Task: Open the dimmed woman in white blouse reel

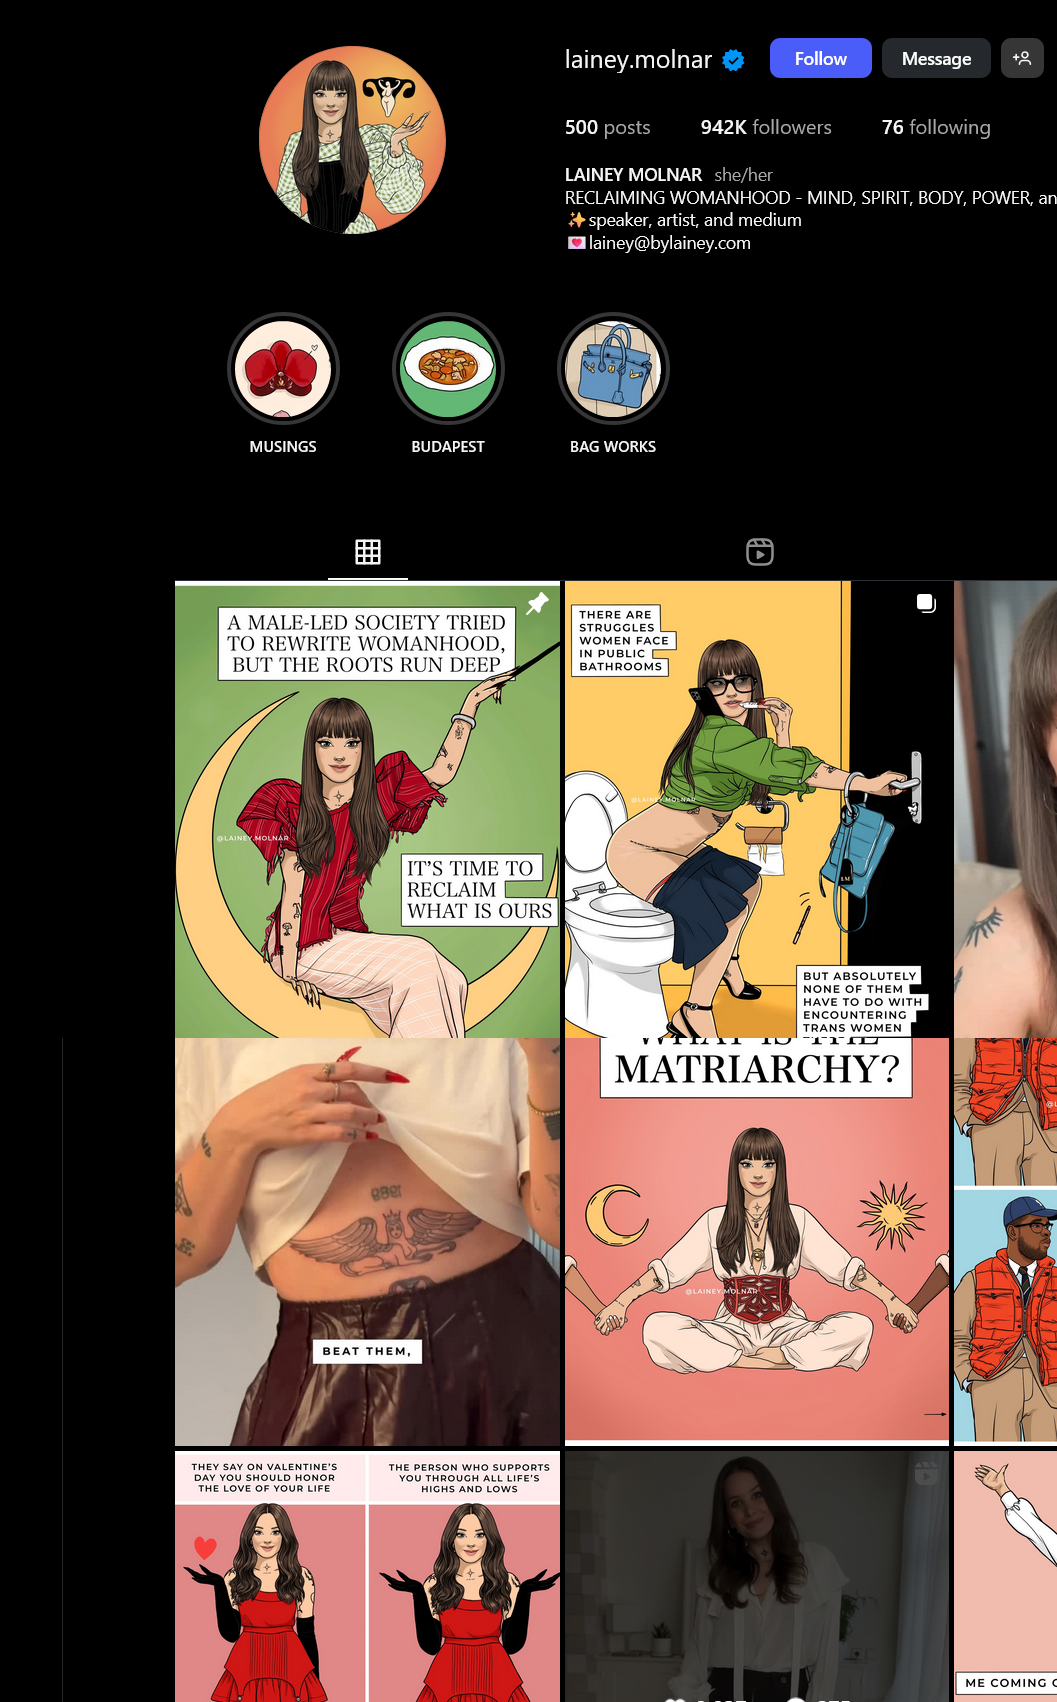Action: (757, 1576)
